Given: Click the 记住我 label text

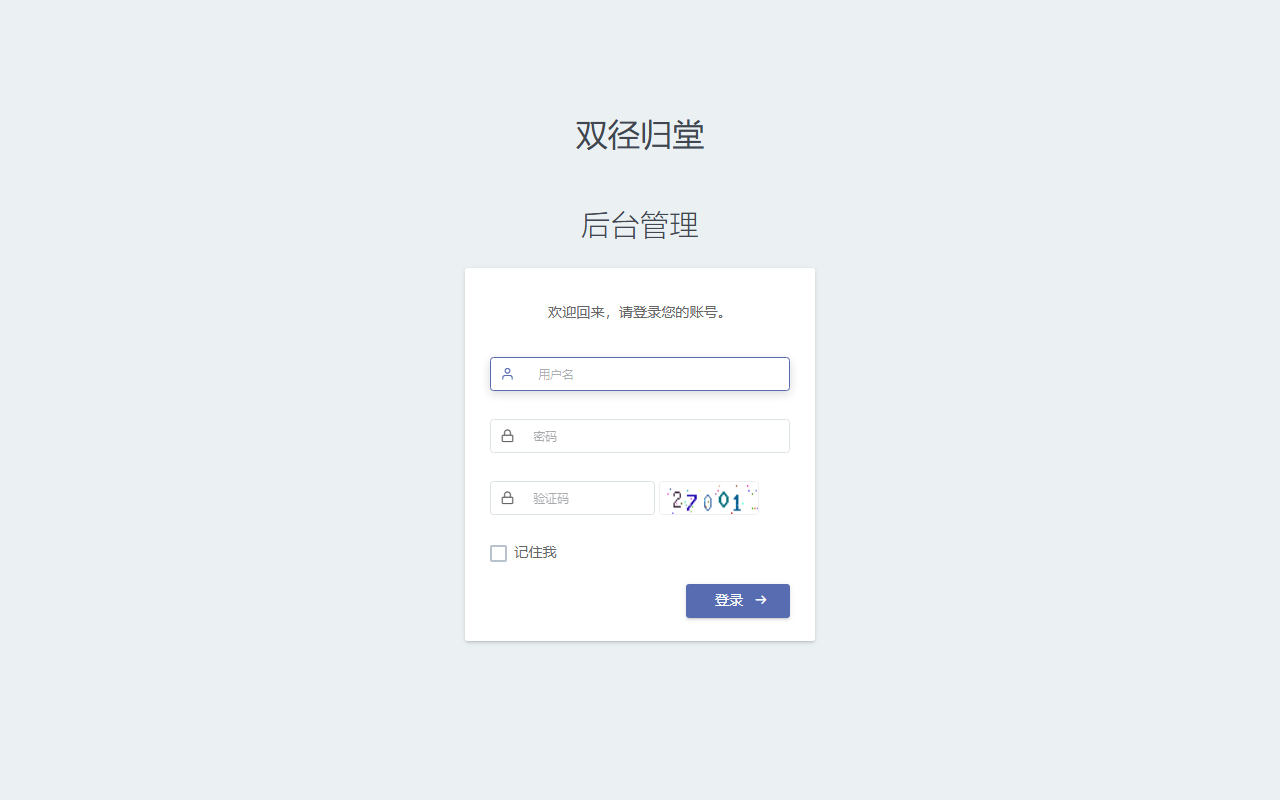Looking at the screenshot, I should [x=535, y=552].
